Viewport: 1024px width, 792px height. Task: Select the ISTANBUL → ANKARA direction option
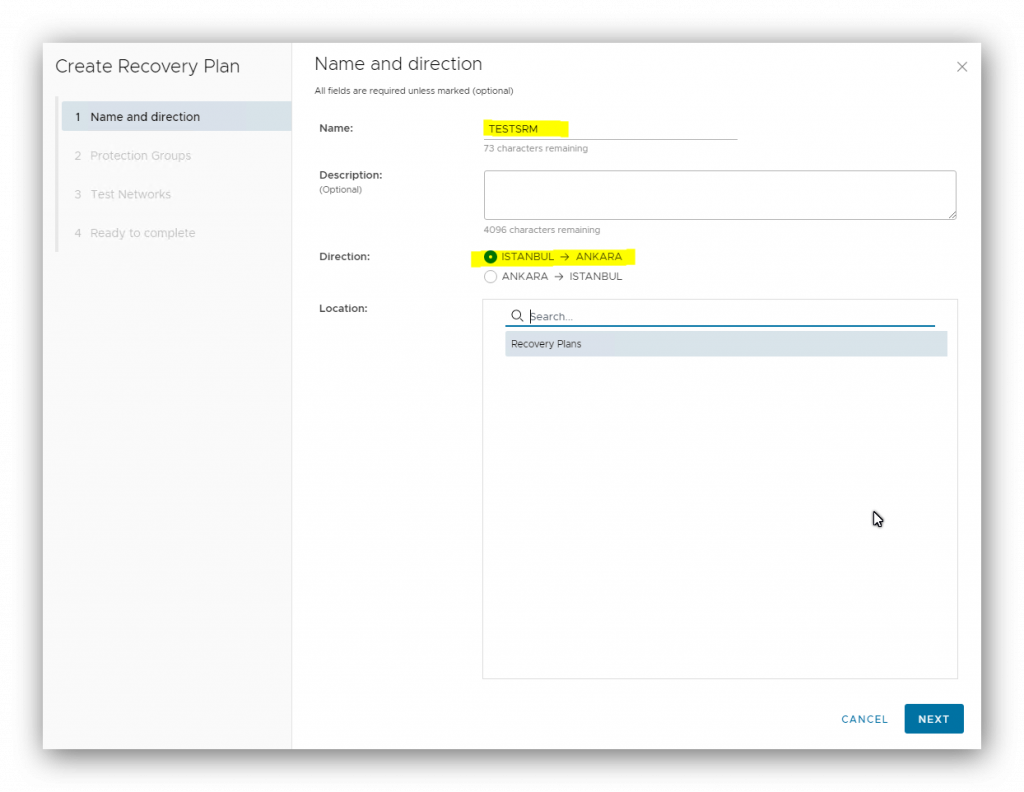[x=556, y=256]
